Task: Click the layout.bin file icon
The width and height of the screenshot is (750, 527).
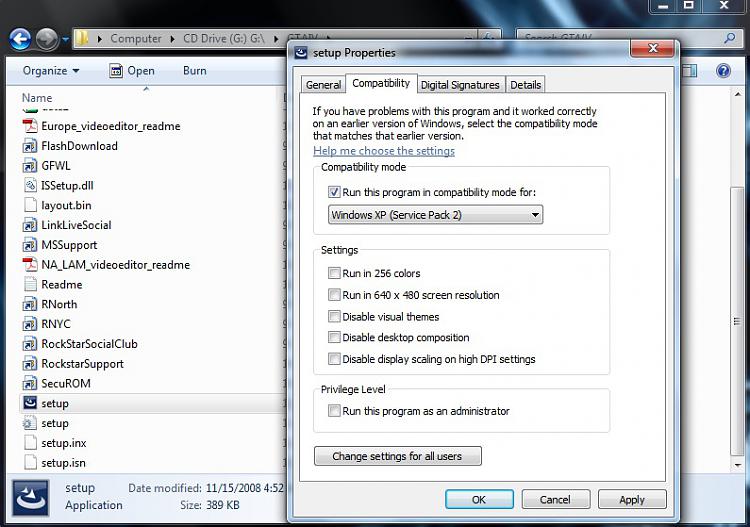Action: (x=30, y=205)
